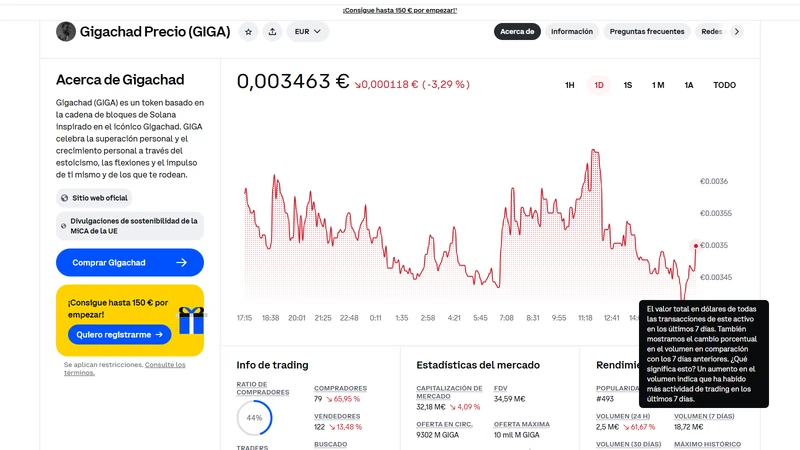Click the Gigachad avatar image
This screenshot has width=800, height=450.
point(66,32)
